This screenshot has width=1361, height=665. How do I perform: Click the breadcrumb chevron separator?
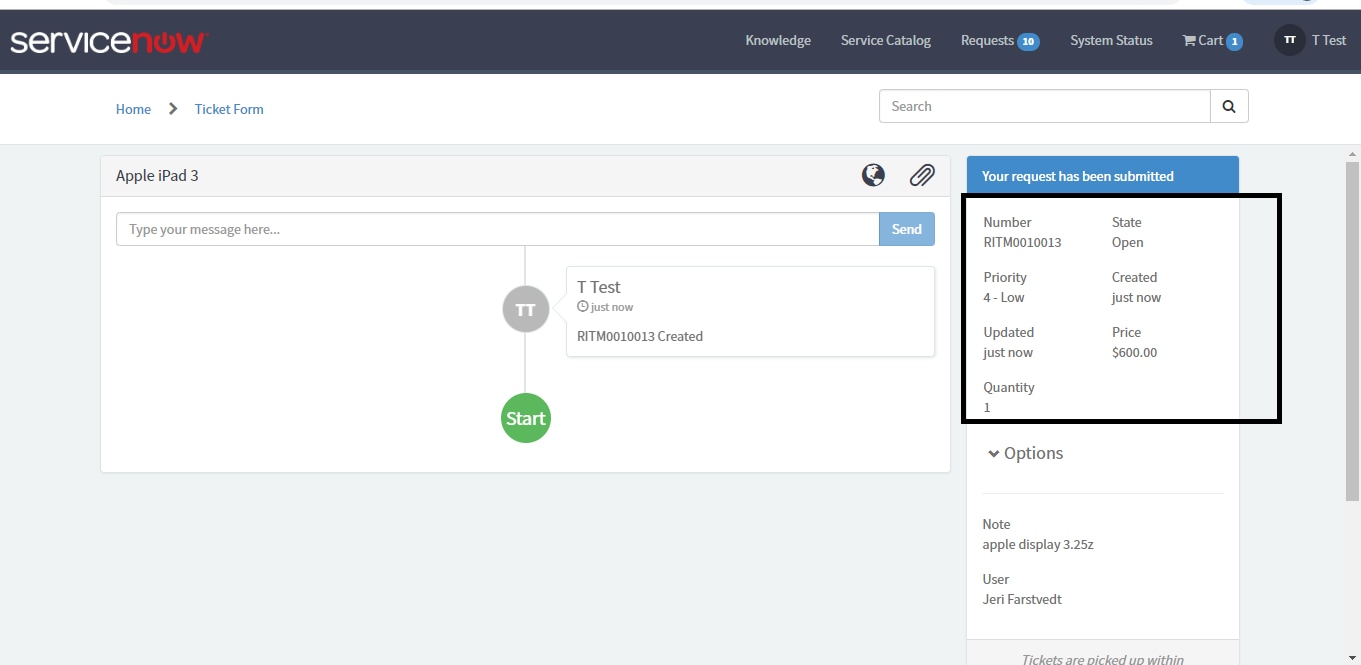[x=173, y=108]
